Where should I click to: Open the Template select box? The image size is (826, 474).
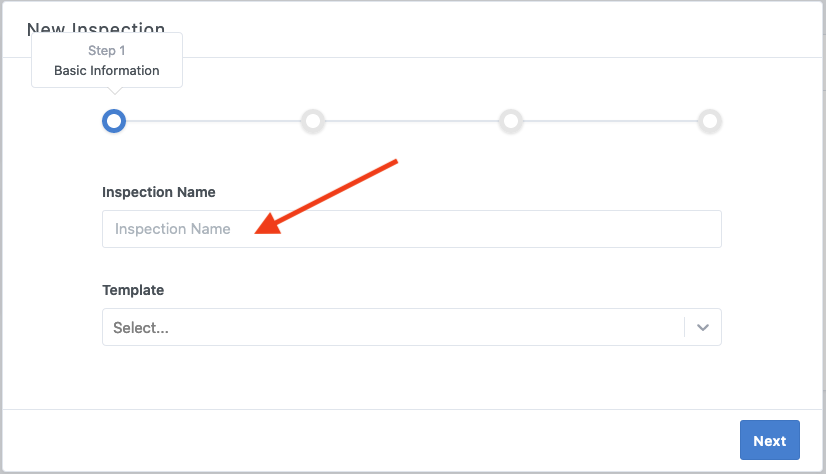click(392, 327)
